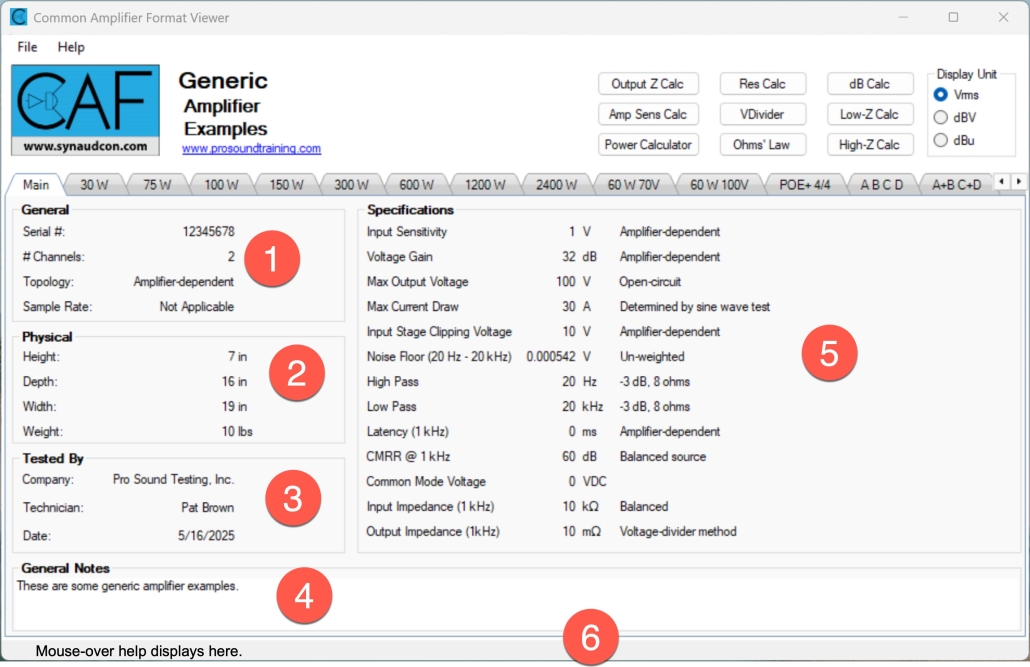Viewport: 1030px width, 667px height.
Task: Open the High-Z Calc tool
Action: [869, 145]
